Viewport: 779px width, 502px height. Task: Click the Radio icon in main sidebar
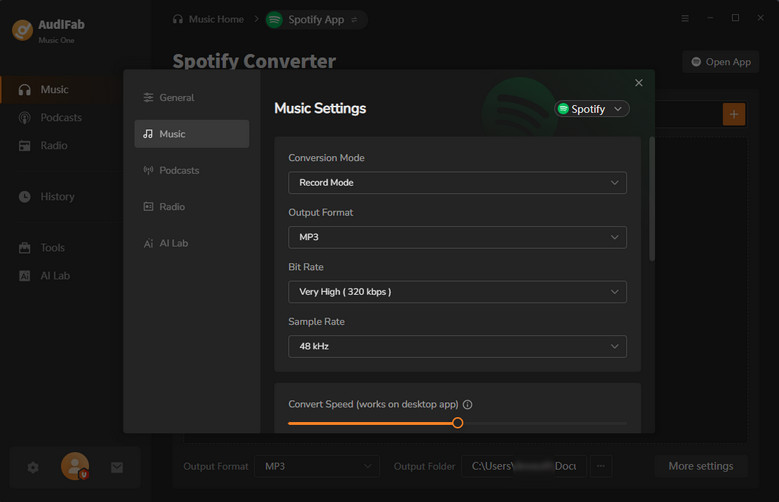(24, 146)
